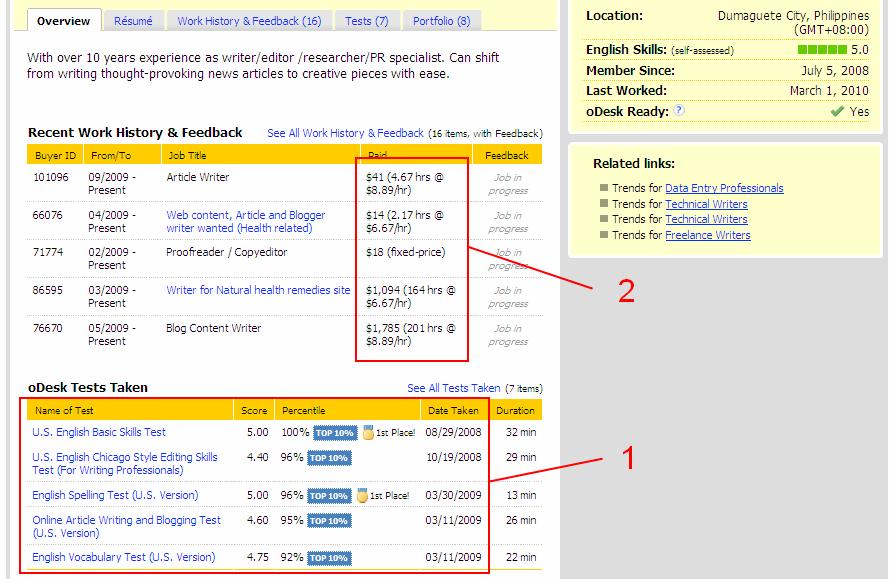Open the U.S. English Basic Skills Test link
Screen dimensions: 893x579
(x=99, y=433)
